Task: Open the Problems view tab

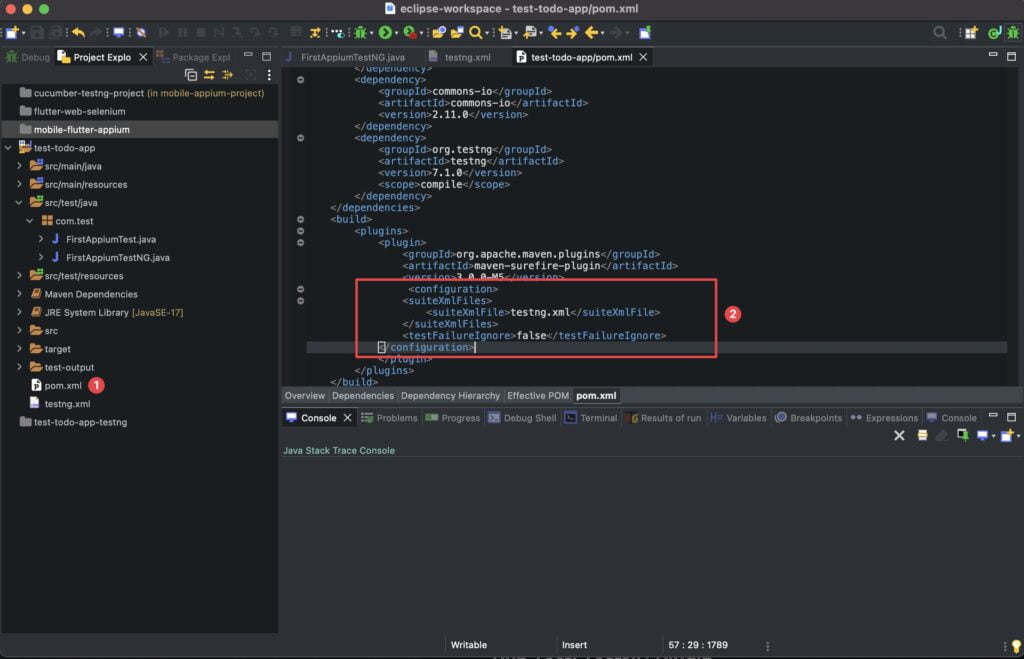Action: coord(389,418)
